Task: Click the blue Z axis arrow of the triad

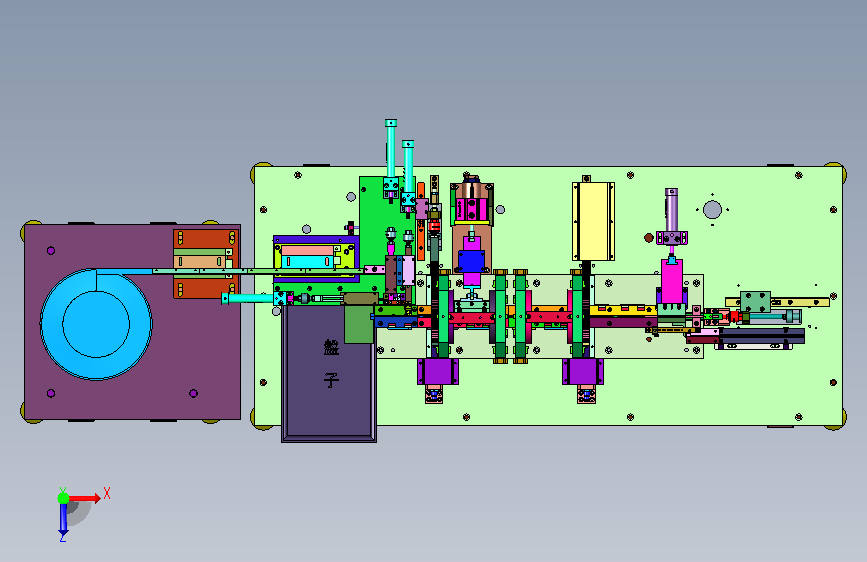Action: (x=63, y=520)
